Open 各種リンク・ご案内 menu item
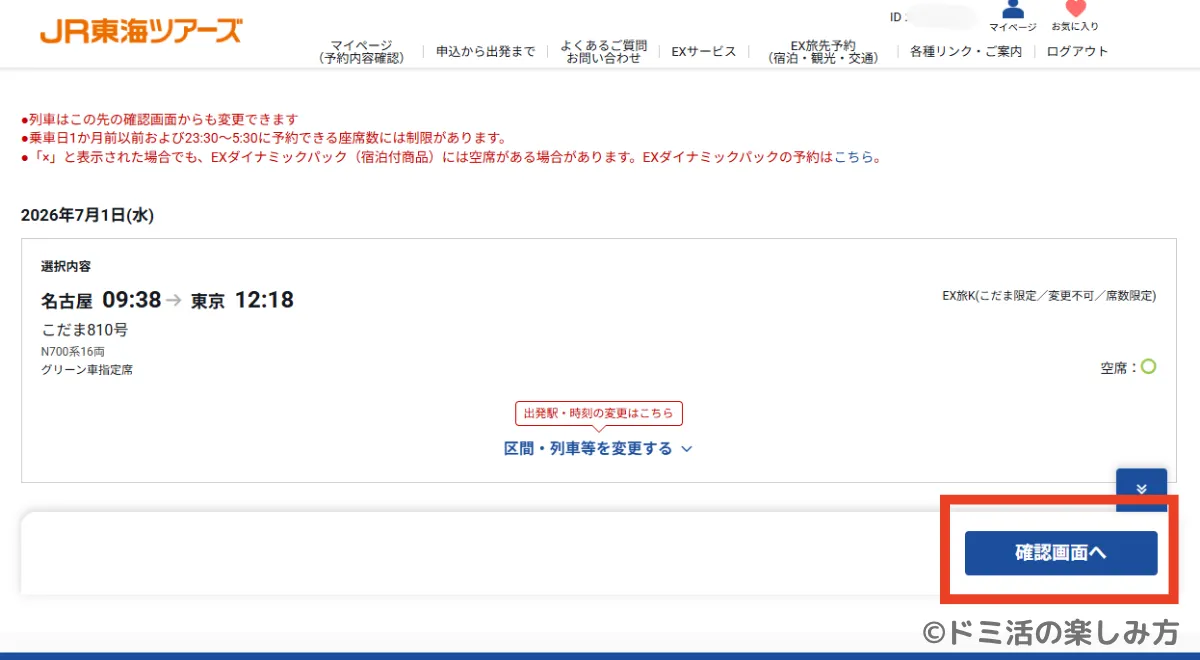1200x660 pixels. (966, 52)
